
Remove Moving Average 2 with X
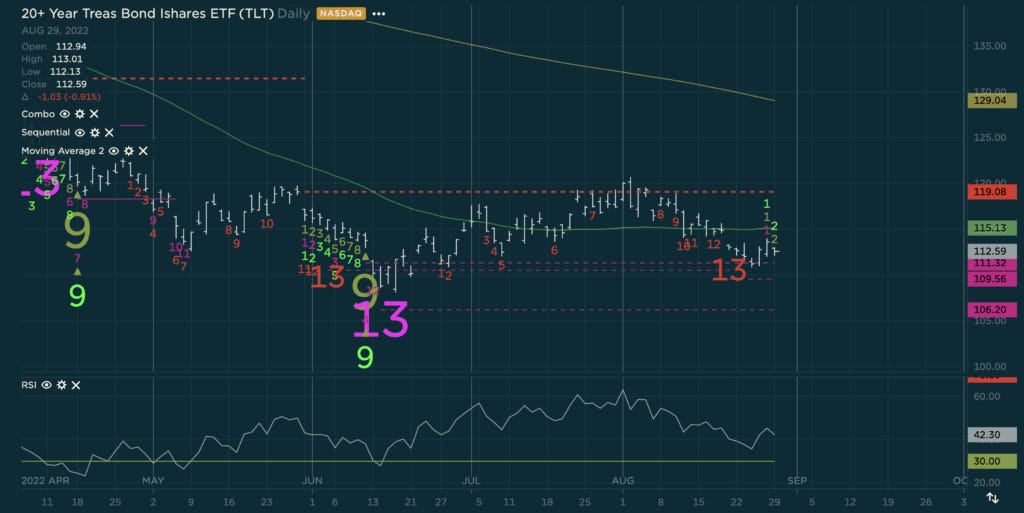[143, 151]
